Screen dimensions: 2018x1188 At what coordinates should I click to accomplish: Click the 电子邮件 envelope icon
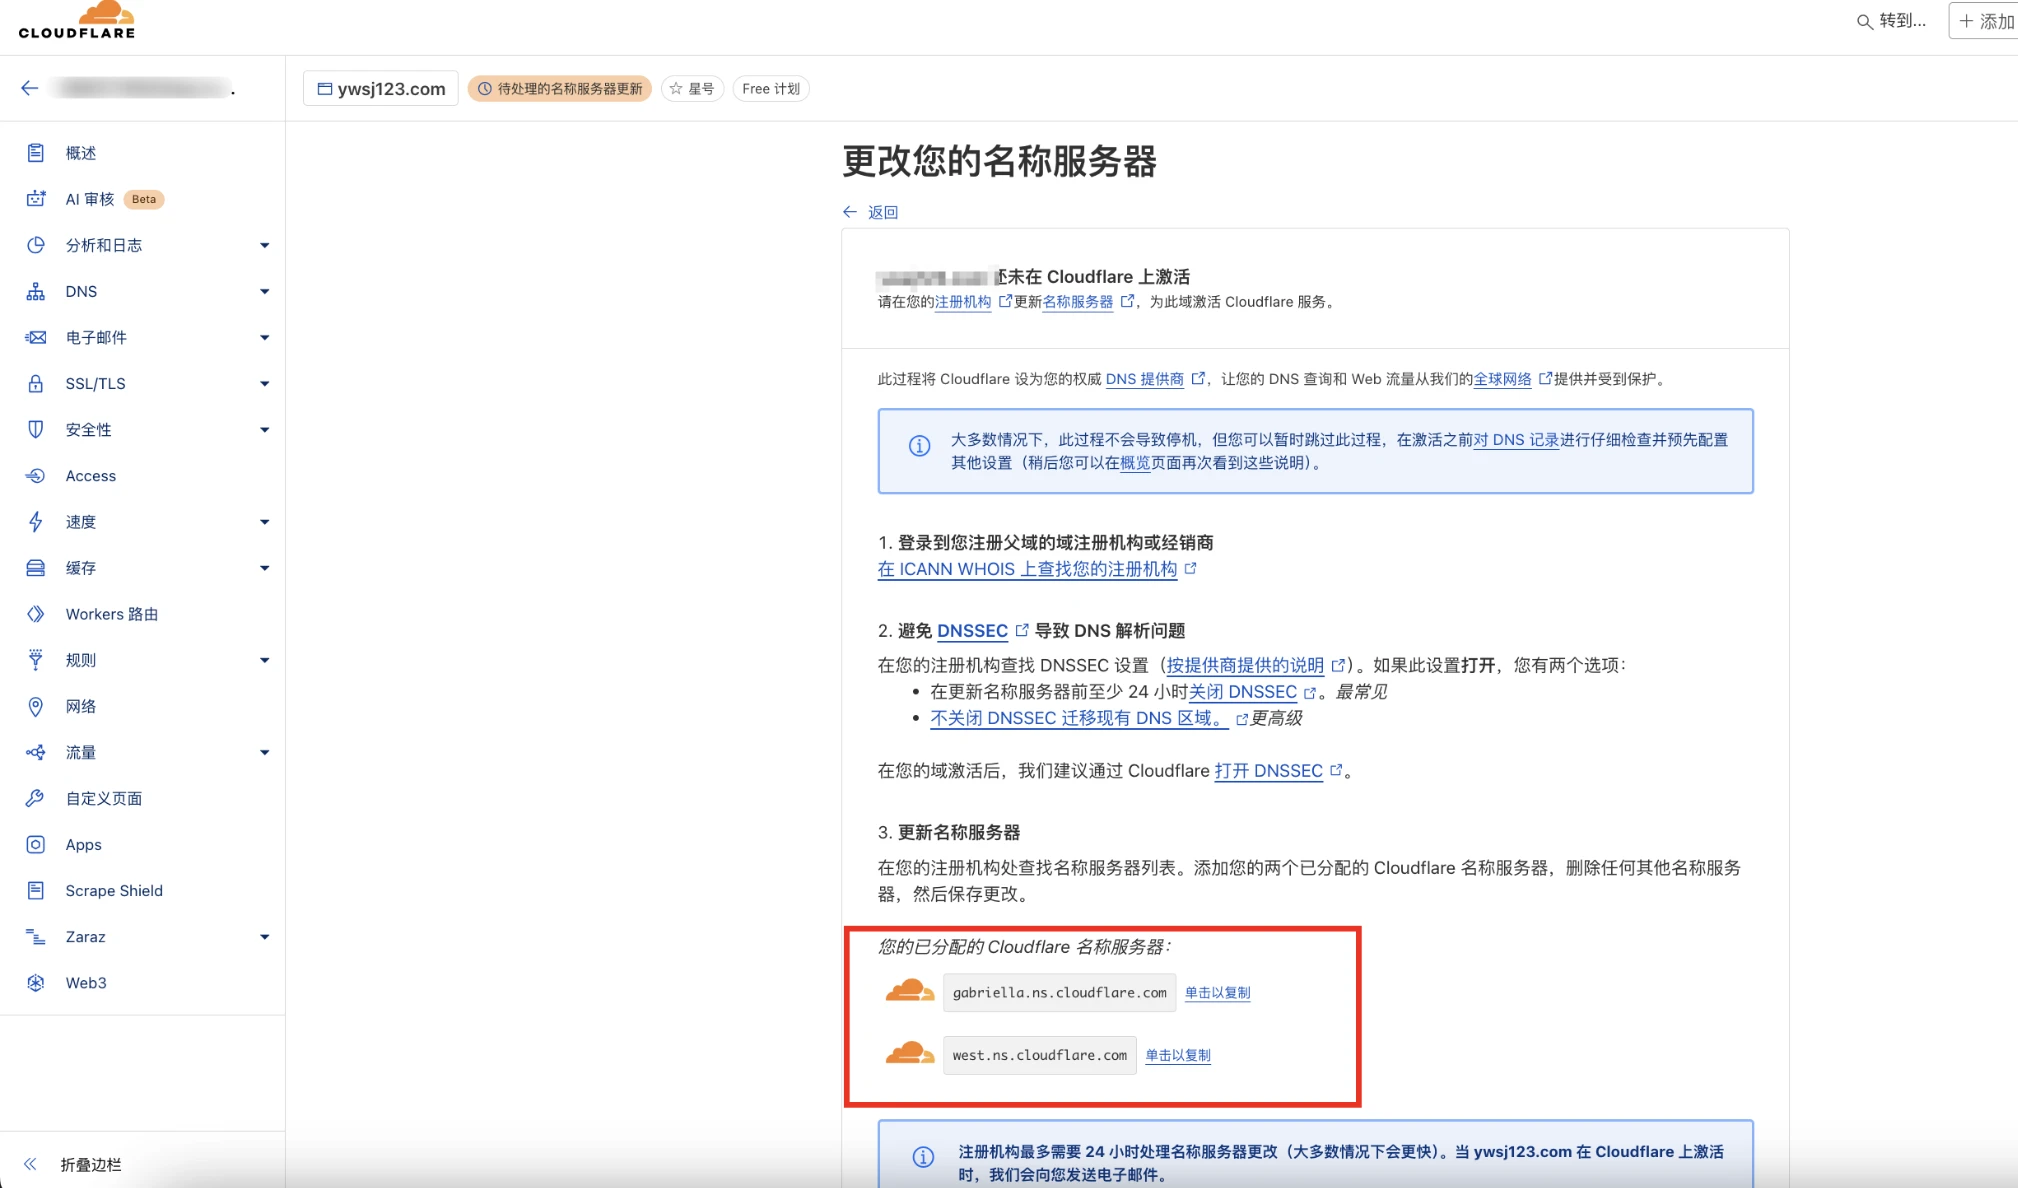[x=36, y=337]
